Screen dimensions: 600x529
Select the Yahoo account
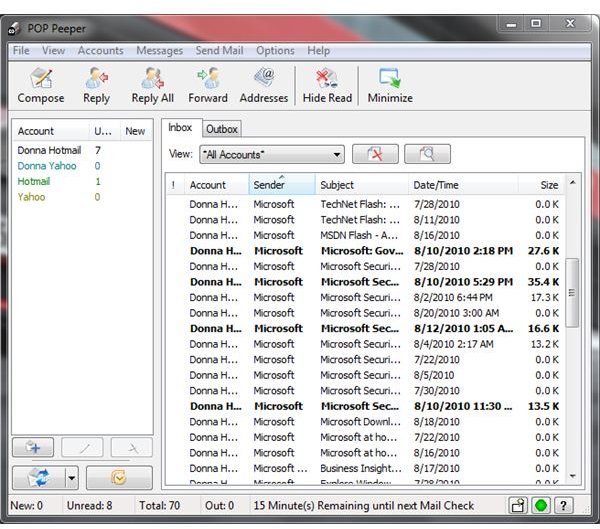pos(82,197)
